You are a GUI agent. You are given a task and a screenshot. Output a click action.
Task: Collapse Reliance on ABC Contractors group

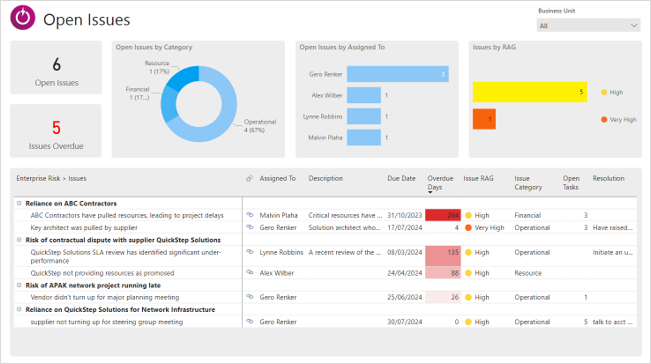[x=19, y=203]
